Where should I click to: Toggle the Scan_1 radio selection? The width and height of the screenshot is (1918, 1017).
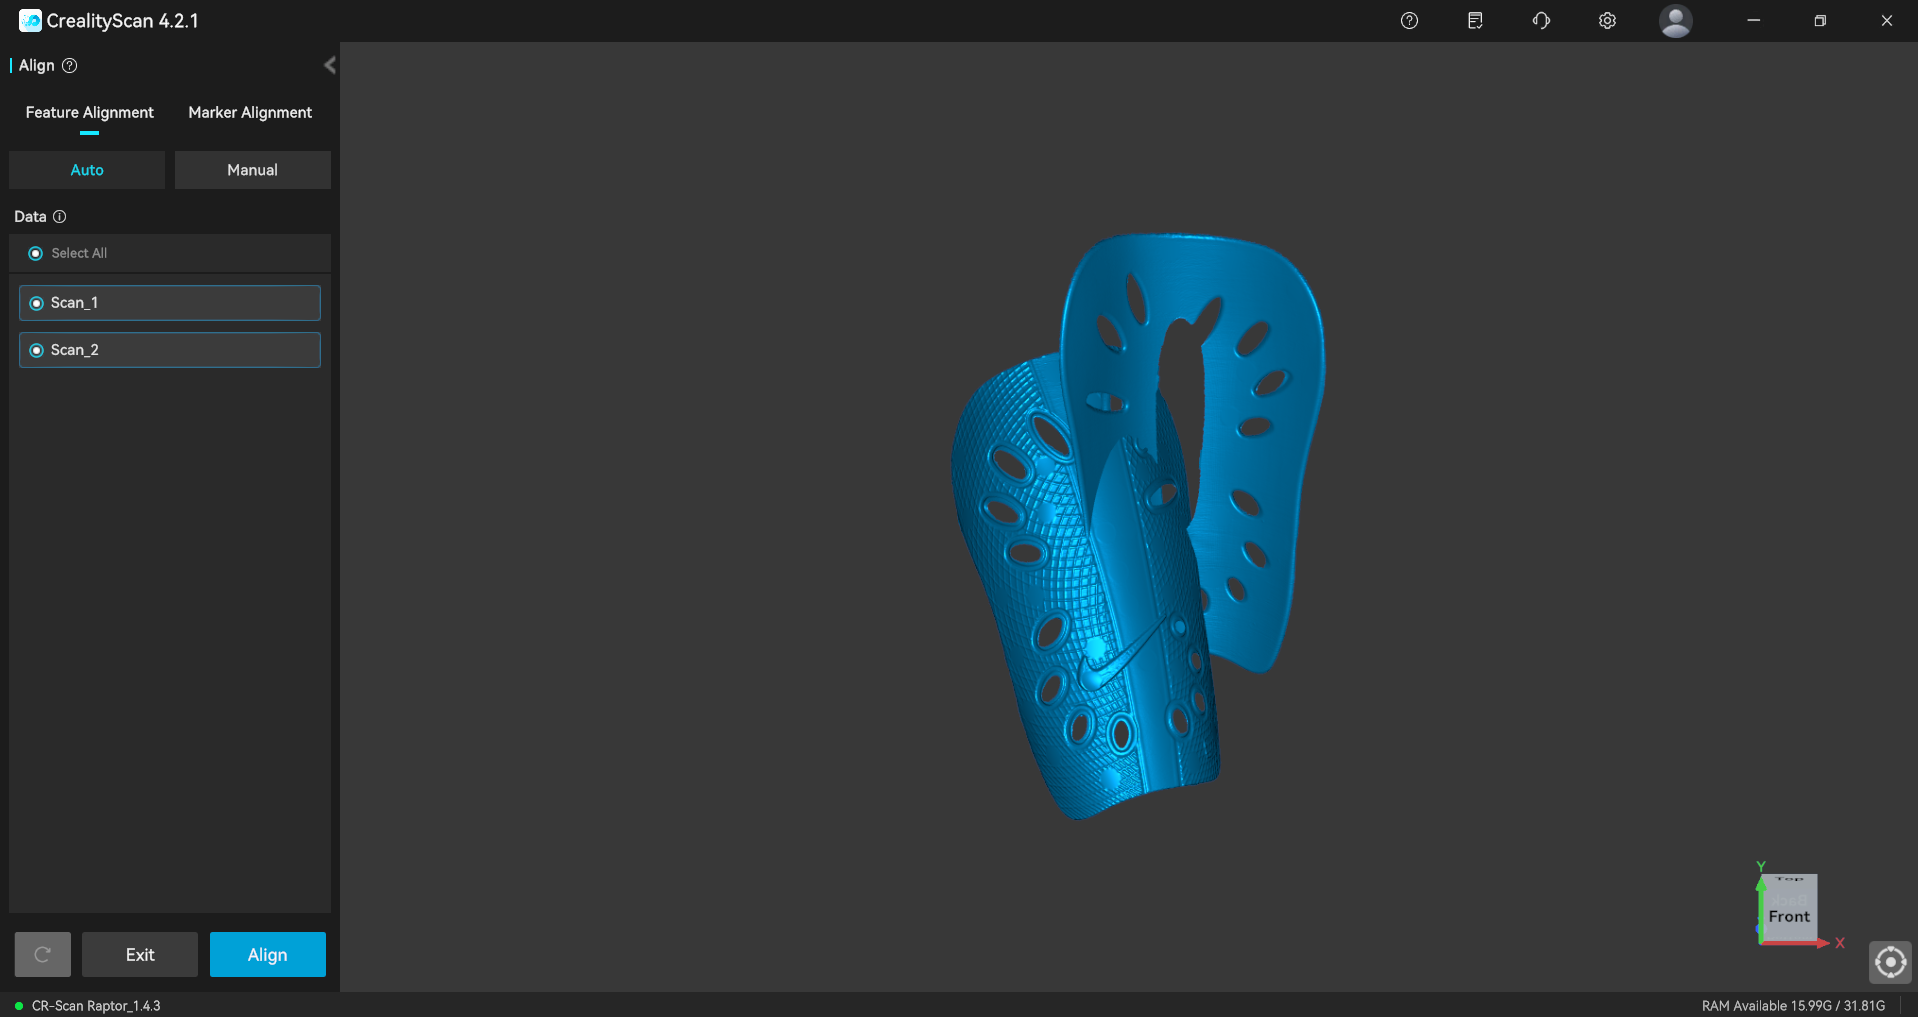37,303
